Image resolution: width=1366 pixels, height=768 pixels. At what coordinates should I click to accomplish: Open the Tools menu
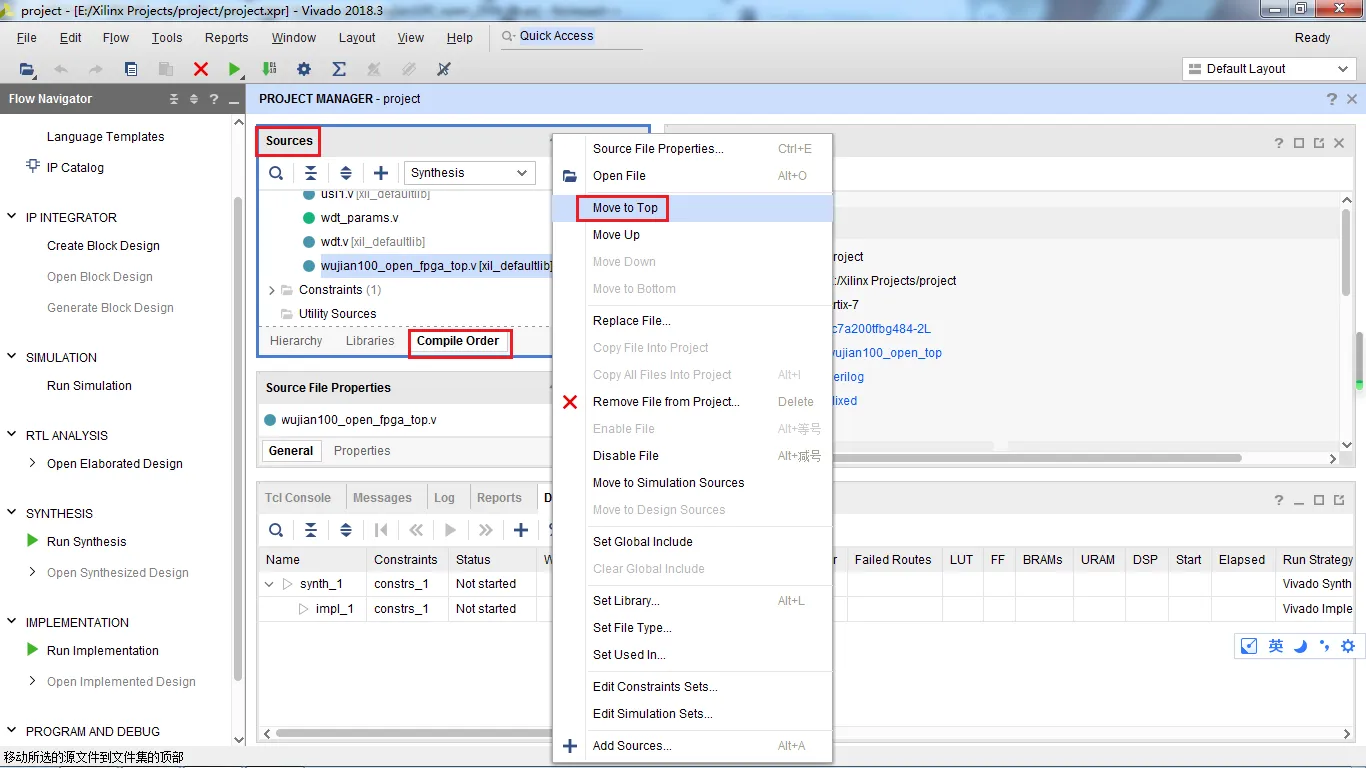pyautogui.click(x=167, y=38)
